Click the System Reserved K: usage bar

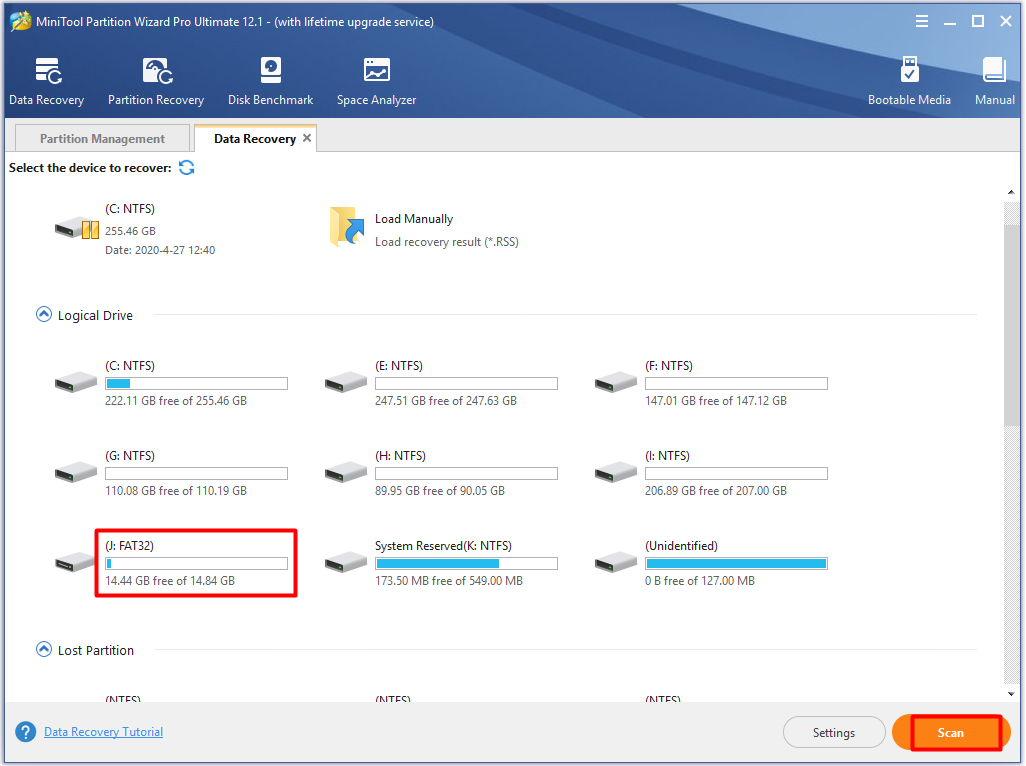coord(467,563)
